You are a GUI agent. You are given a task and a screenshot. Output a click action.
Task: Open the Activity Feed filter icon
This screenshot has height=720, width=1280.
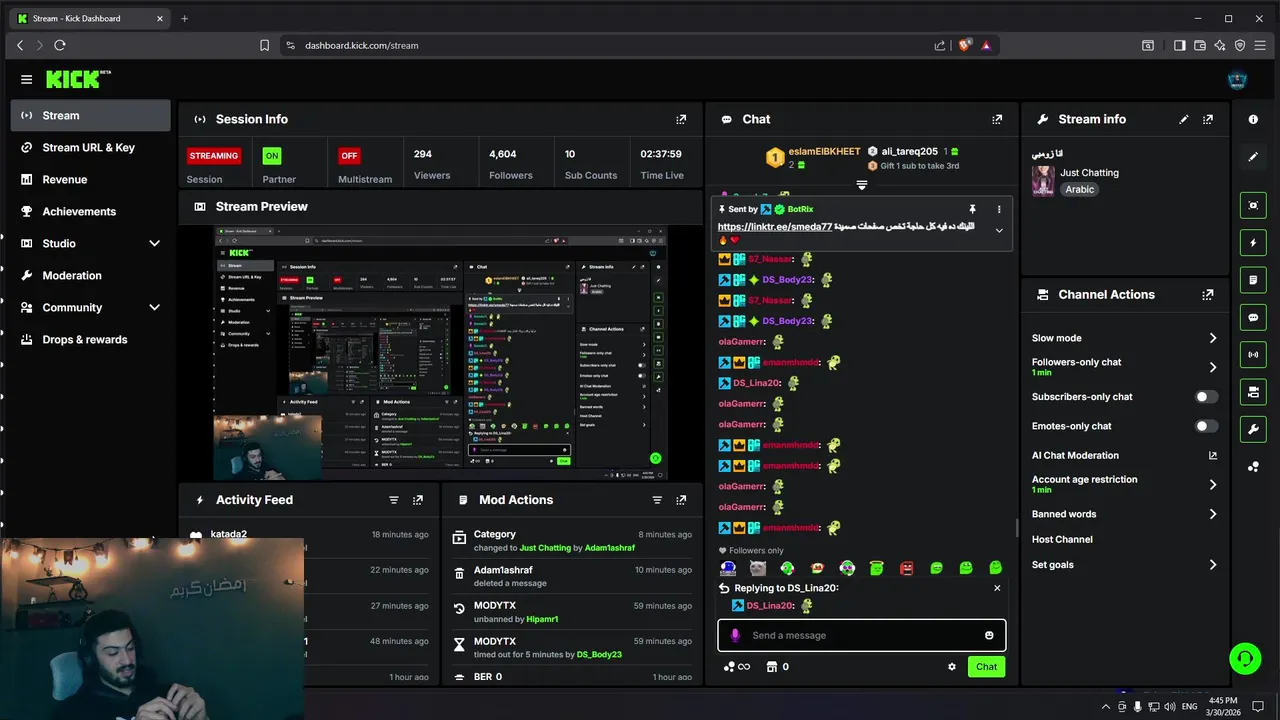click(393, 500)
